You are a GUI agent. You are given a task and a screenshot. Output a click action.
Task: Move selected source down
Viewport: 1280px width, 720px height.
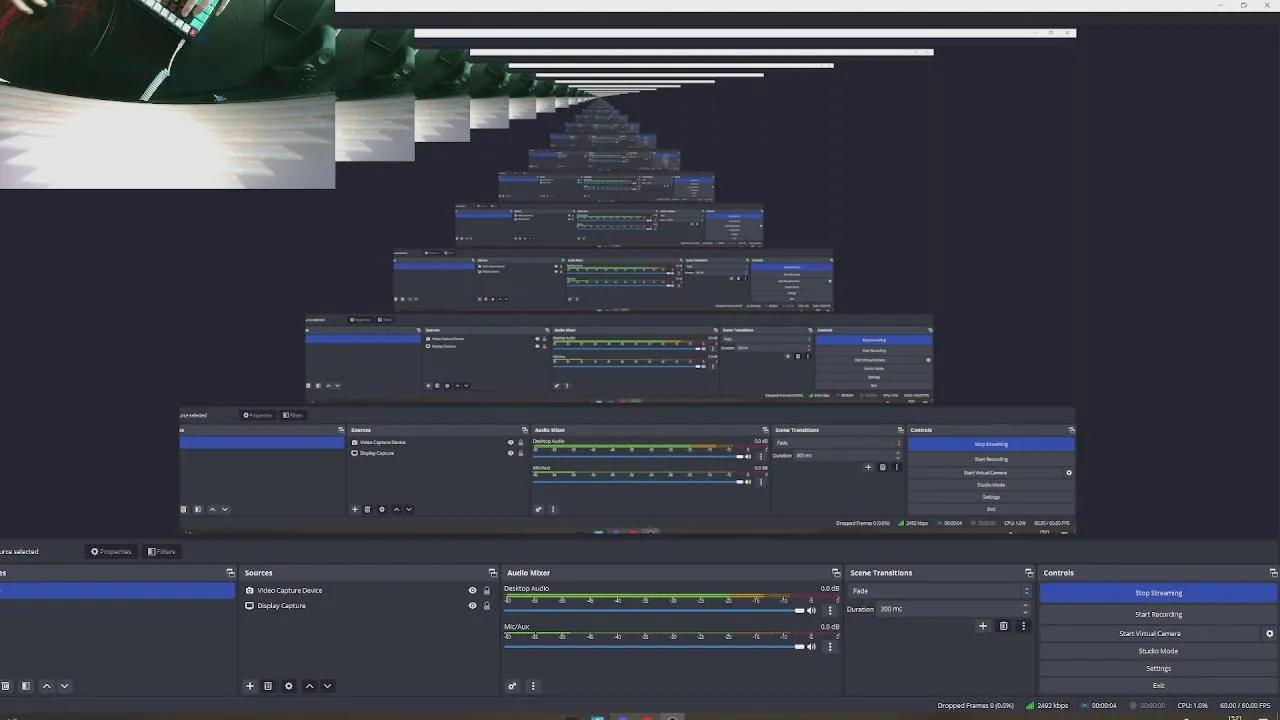point(327,686)
